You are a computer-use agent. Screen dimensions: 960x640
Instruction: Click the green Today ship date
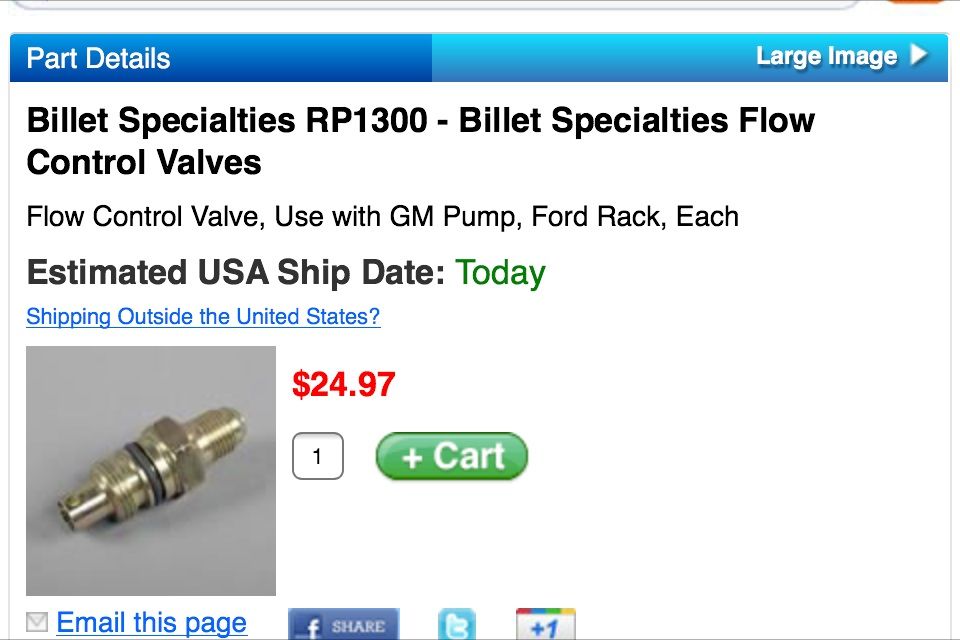(500, 273)
